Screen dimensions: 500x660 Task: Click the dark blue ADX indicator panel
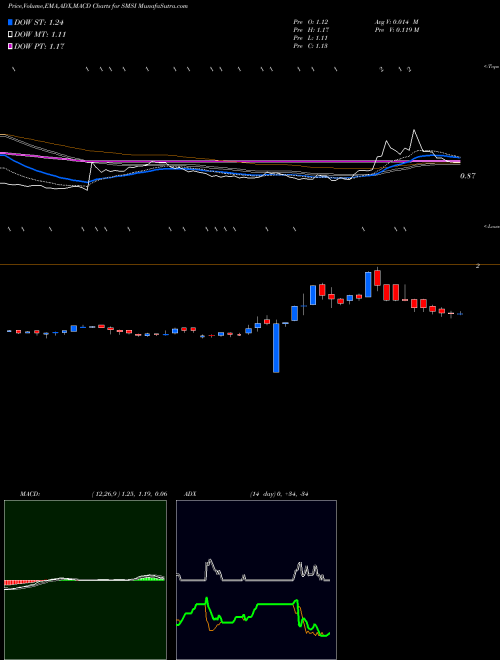(x=256, y=580)
